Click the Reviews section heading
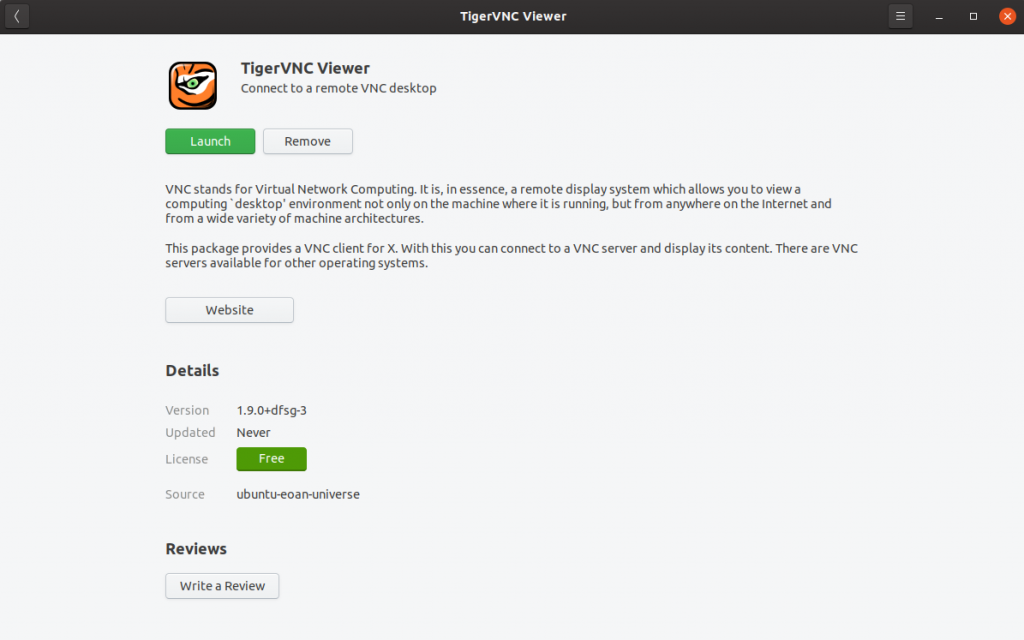 (x=196, y=549)
